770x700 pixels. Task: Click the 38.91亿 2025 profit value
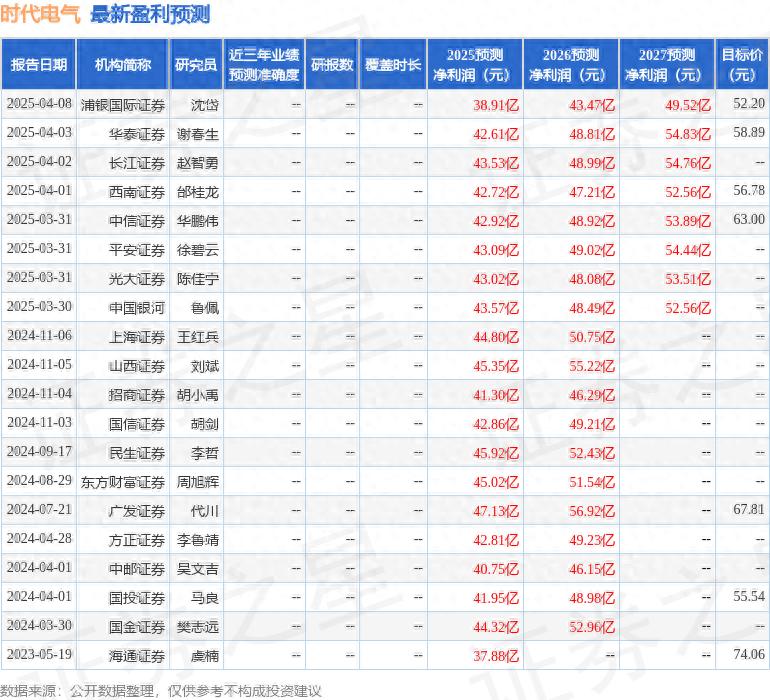coord(496,105)
